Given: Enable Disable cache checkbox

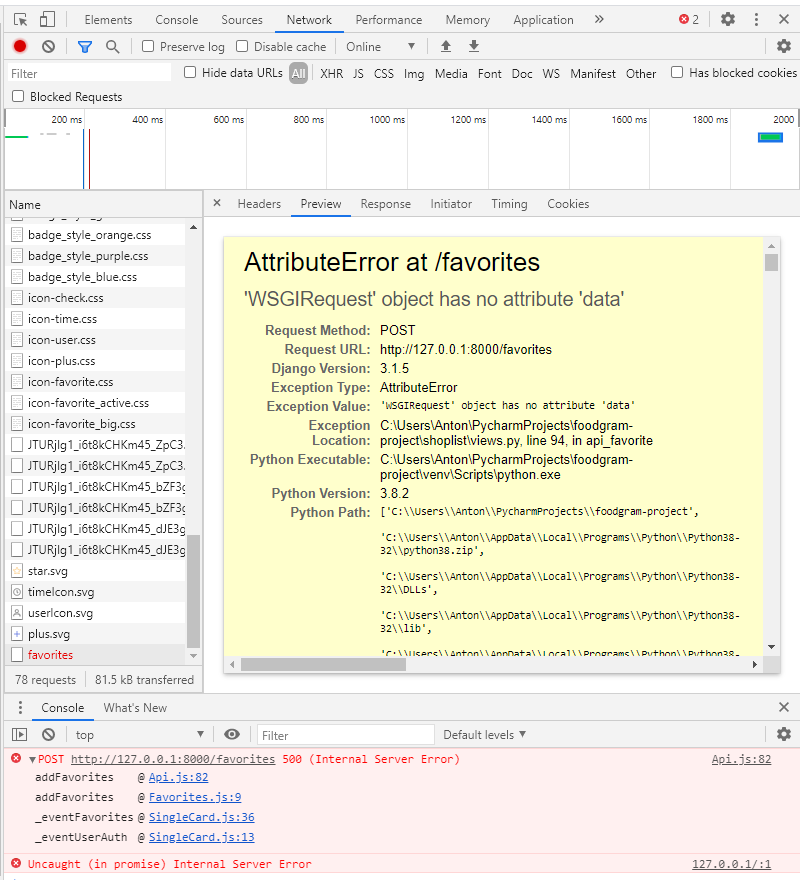Looking at the screenshot, I should coord(242,46).
